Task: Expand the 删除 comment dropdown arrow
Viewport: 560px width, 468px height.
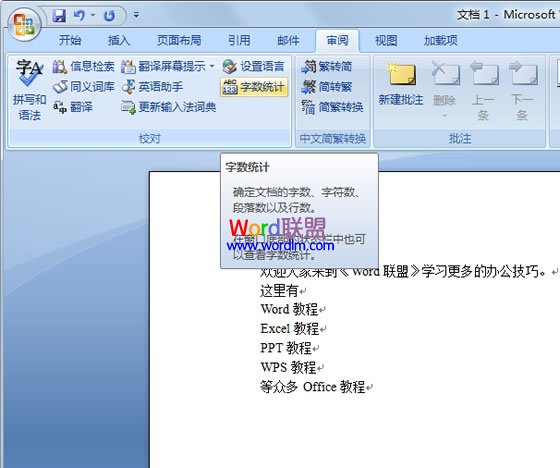Action: [445, 116]
